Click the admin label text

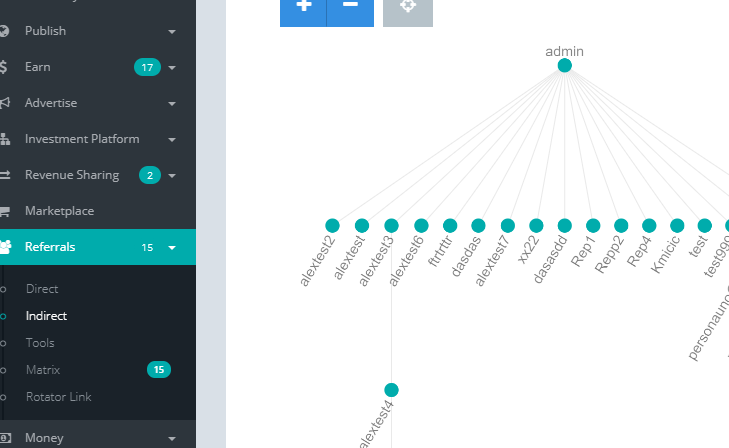point(564,51)
